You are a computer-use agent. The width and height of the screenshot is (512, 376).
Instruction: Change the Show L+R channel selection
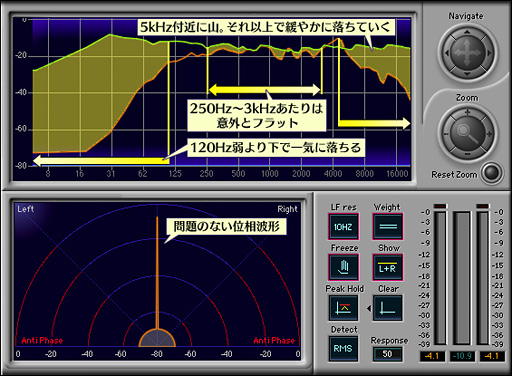[388, 267]
